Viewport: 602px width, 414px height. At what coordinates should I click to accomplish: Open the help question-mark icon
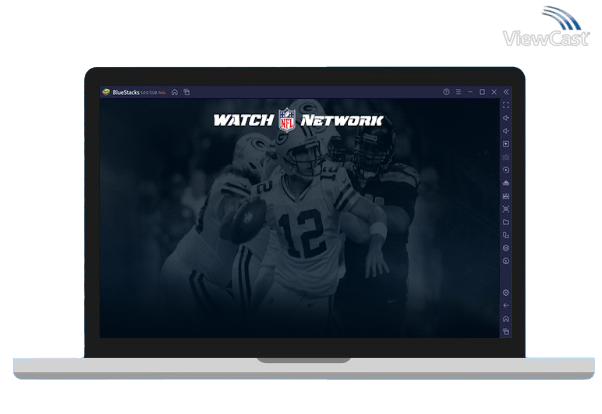point(446,92)
